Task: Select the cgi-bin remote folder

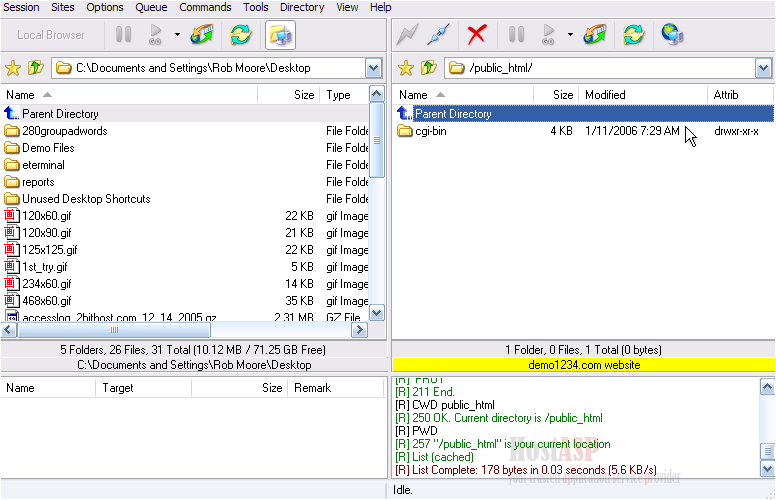Action: point(430,131)
